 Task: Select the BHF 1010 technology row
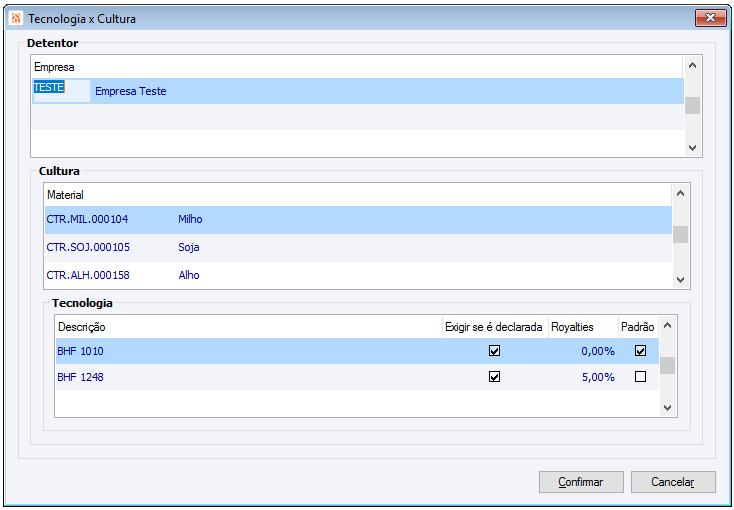[357, 351]
